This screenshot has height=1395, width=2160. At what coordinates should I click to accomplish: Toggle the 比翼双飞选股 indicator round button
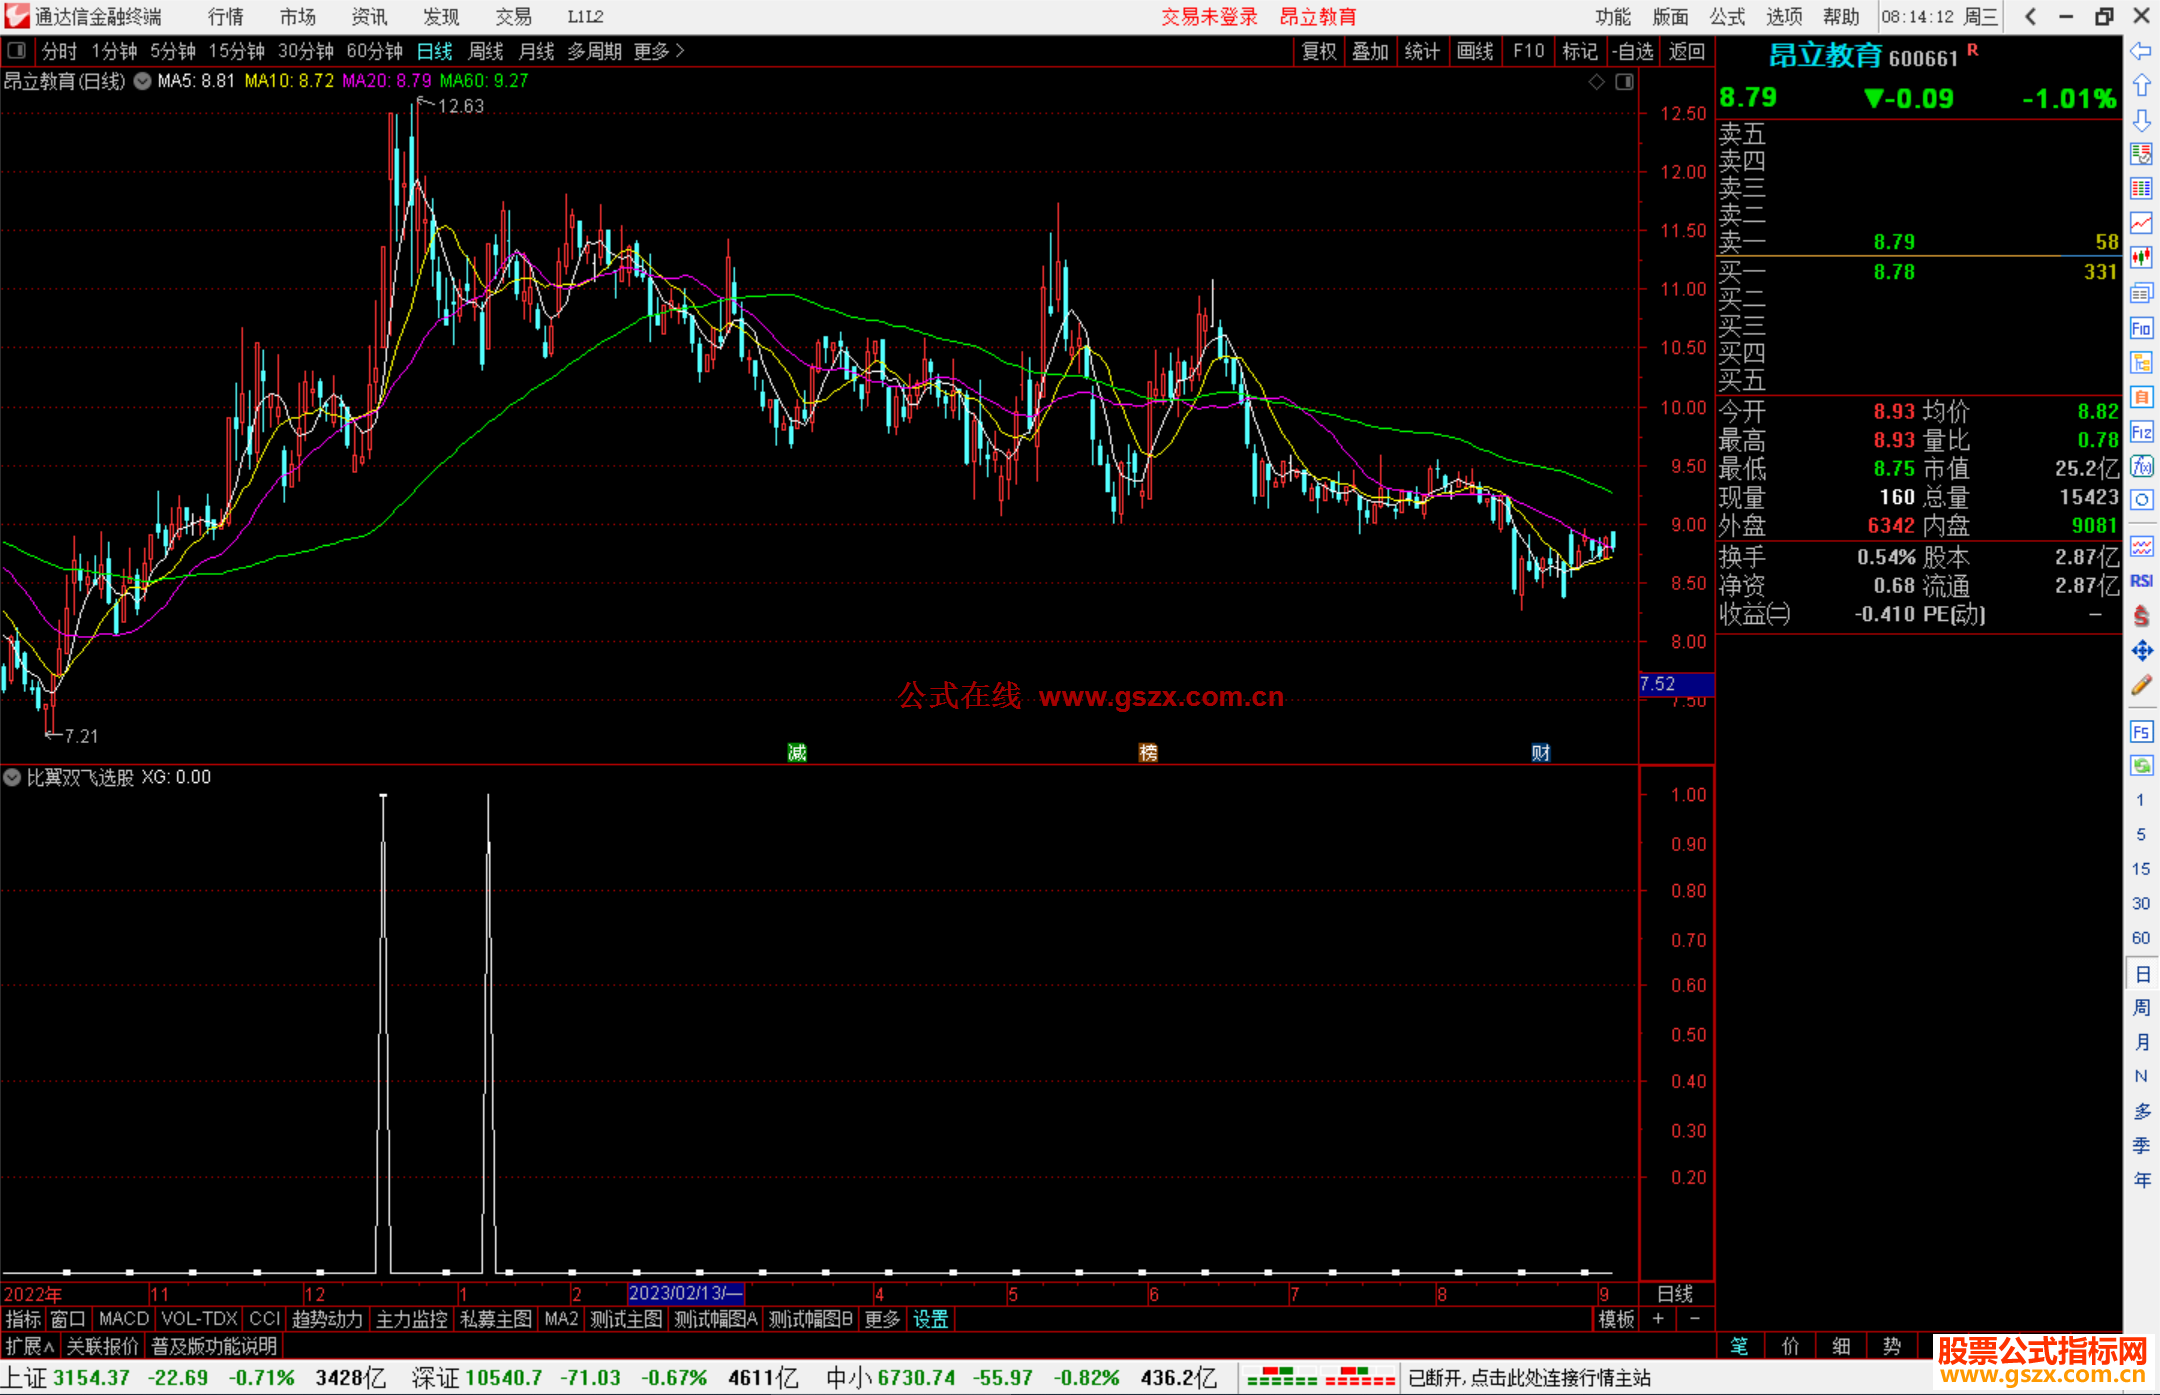(x=12, y=777)
